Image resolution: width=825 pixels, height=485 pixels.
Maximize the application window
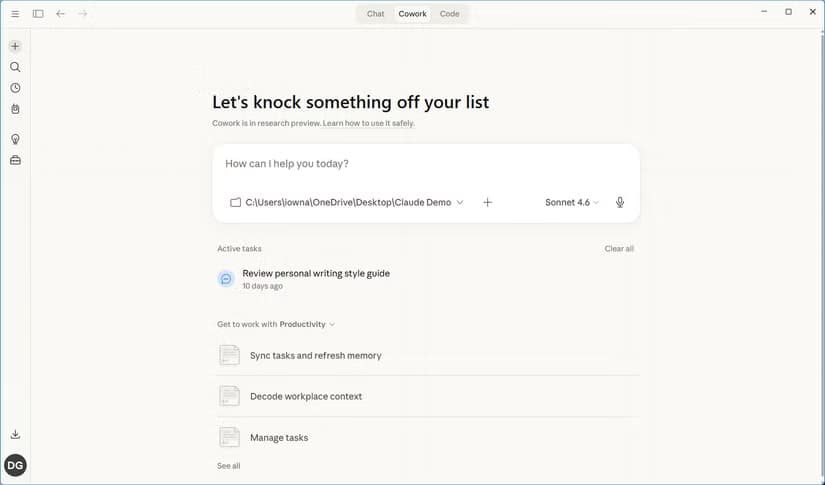click(x=788, y=12)
